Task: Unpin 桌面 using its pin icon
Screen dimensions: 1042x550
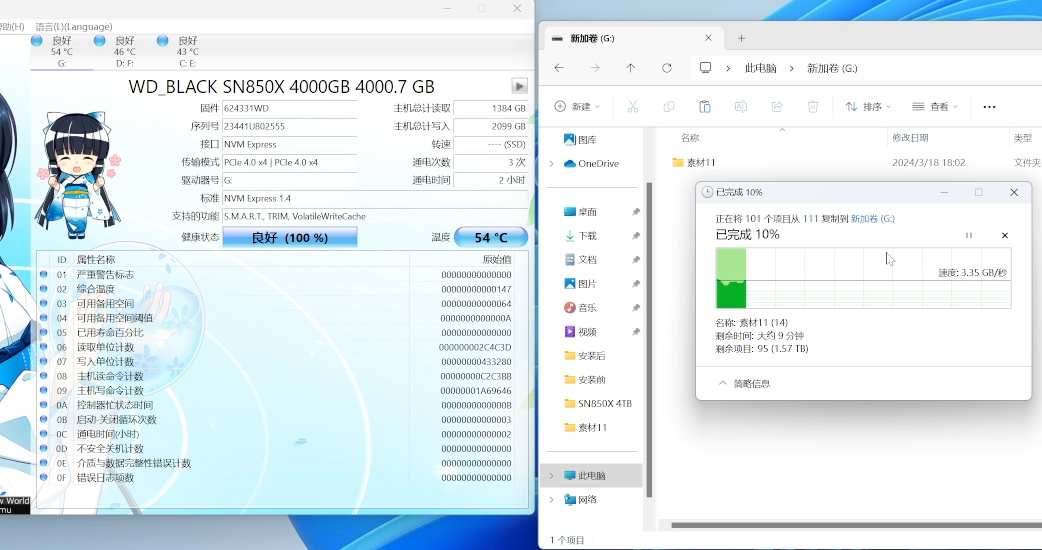Action: (635, 212)
